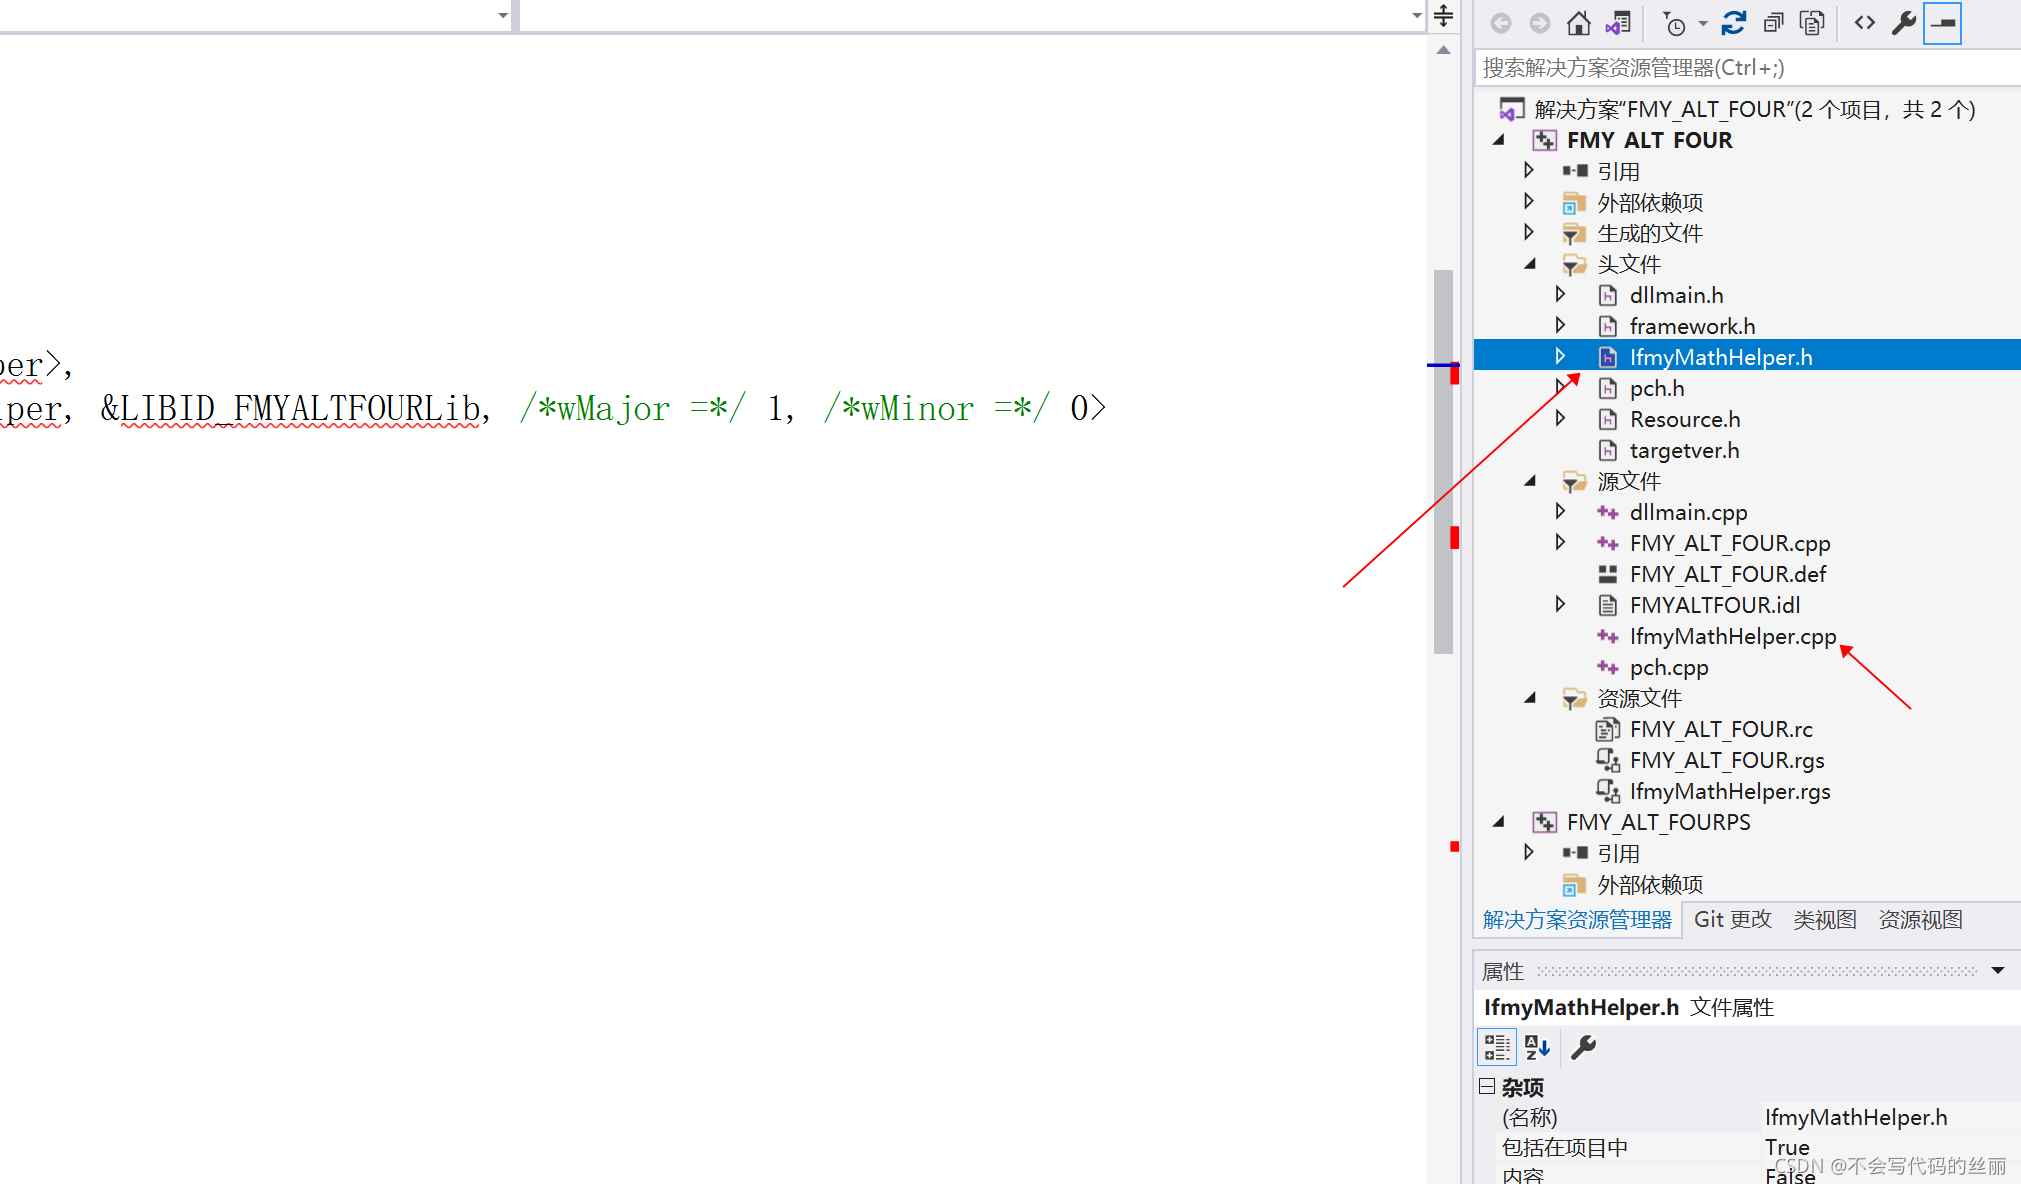Select targetver.h file

tap(1684, 450)
